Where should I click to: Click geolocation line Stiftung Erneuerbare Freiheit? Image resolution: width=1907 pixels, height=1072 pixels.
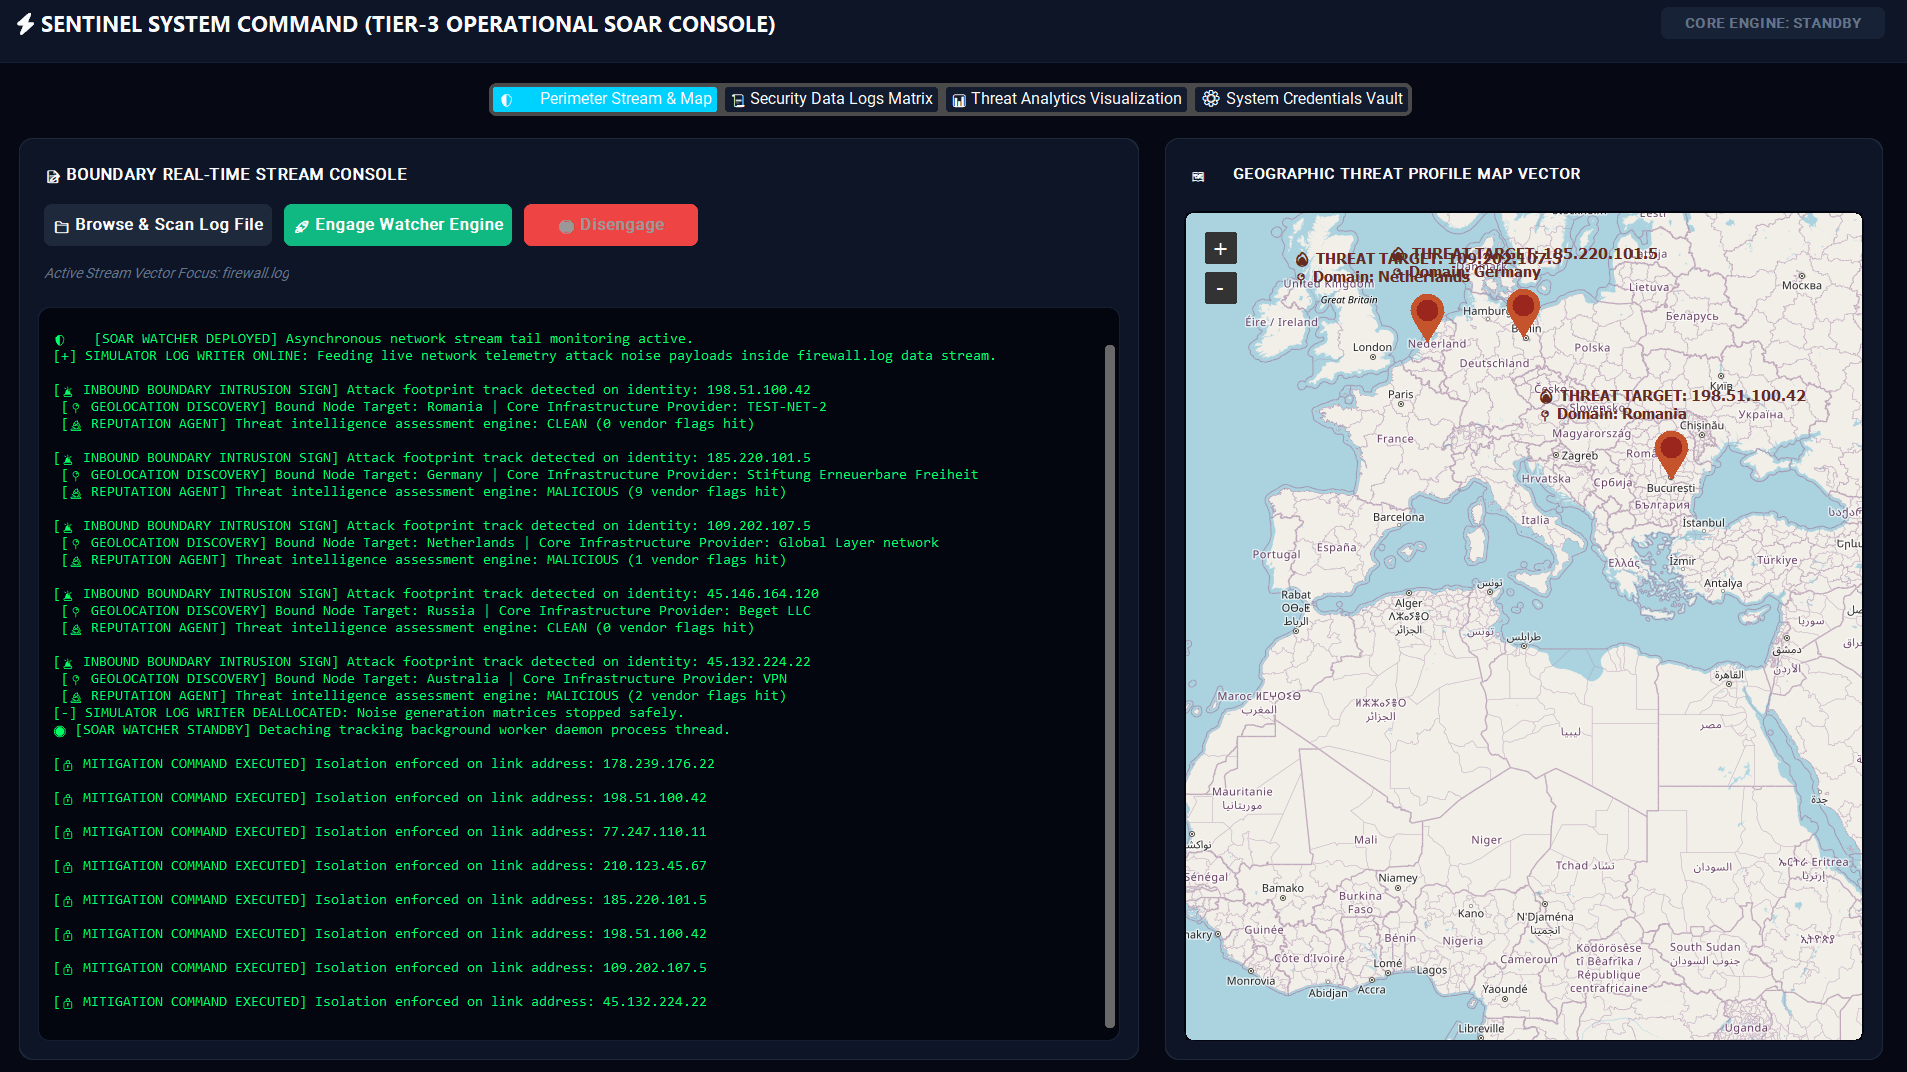520,475
